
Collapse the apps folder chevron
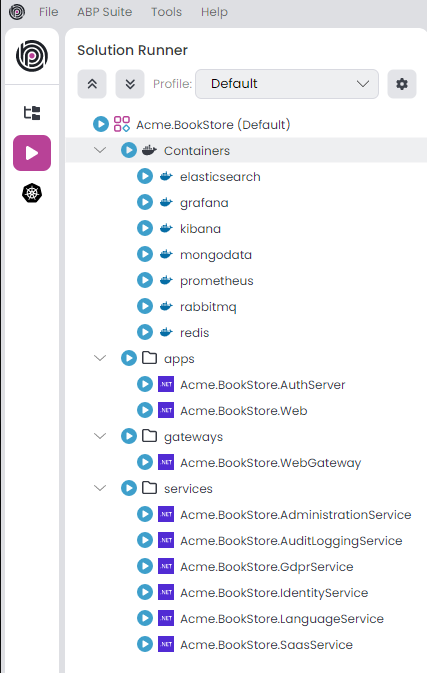click(100, 358)
